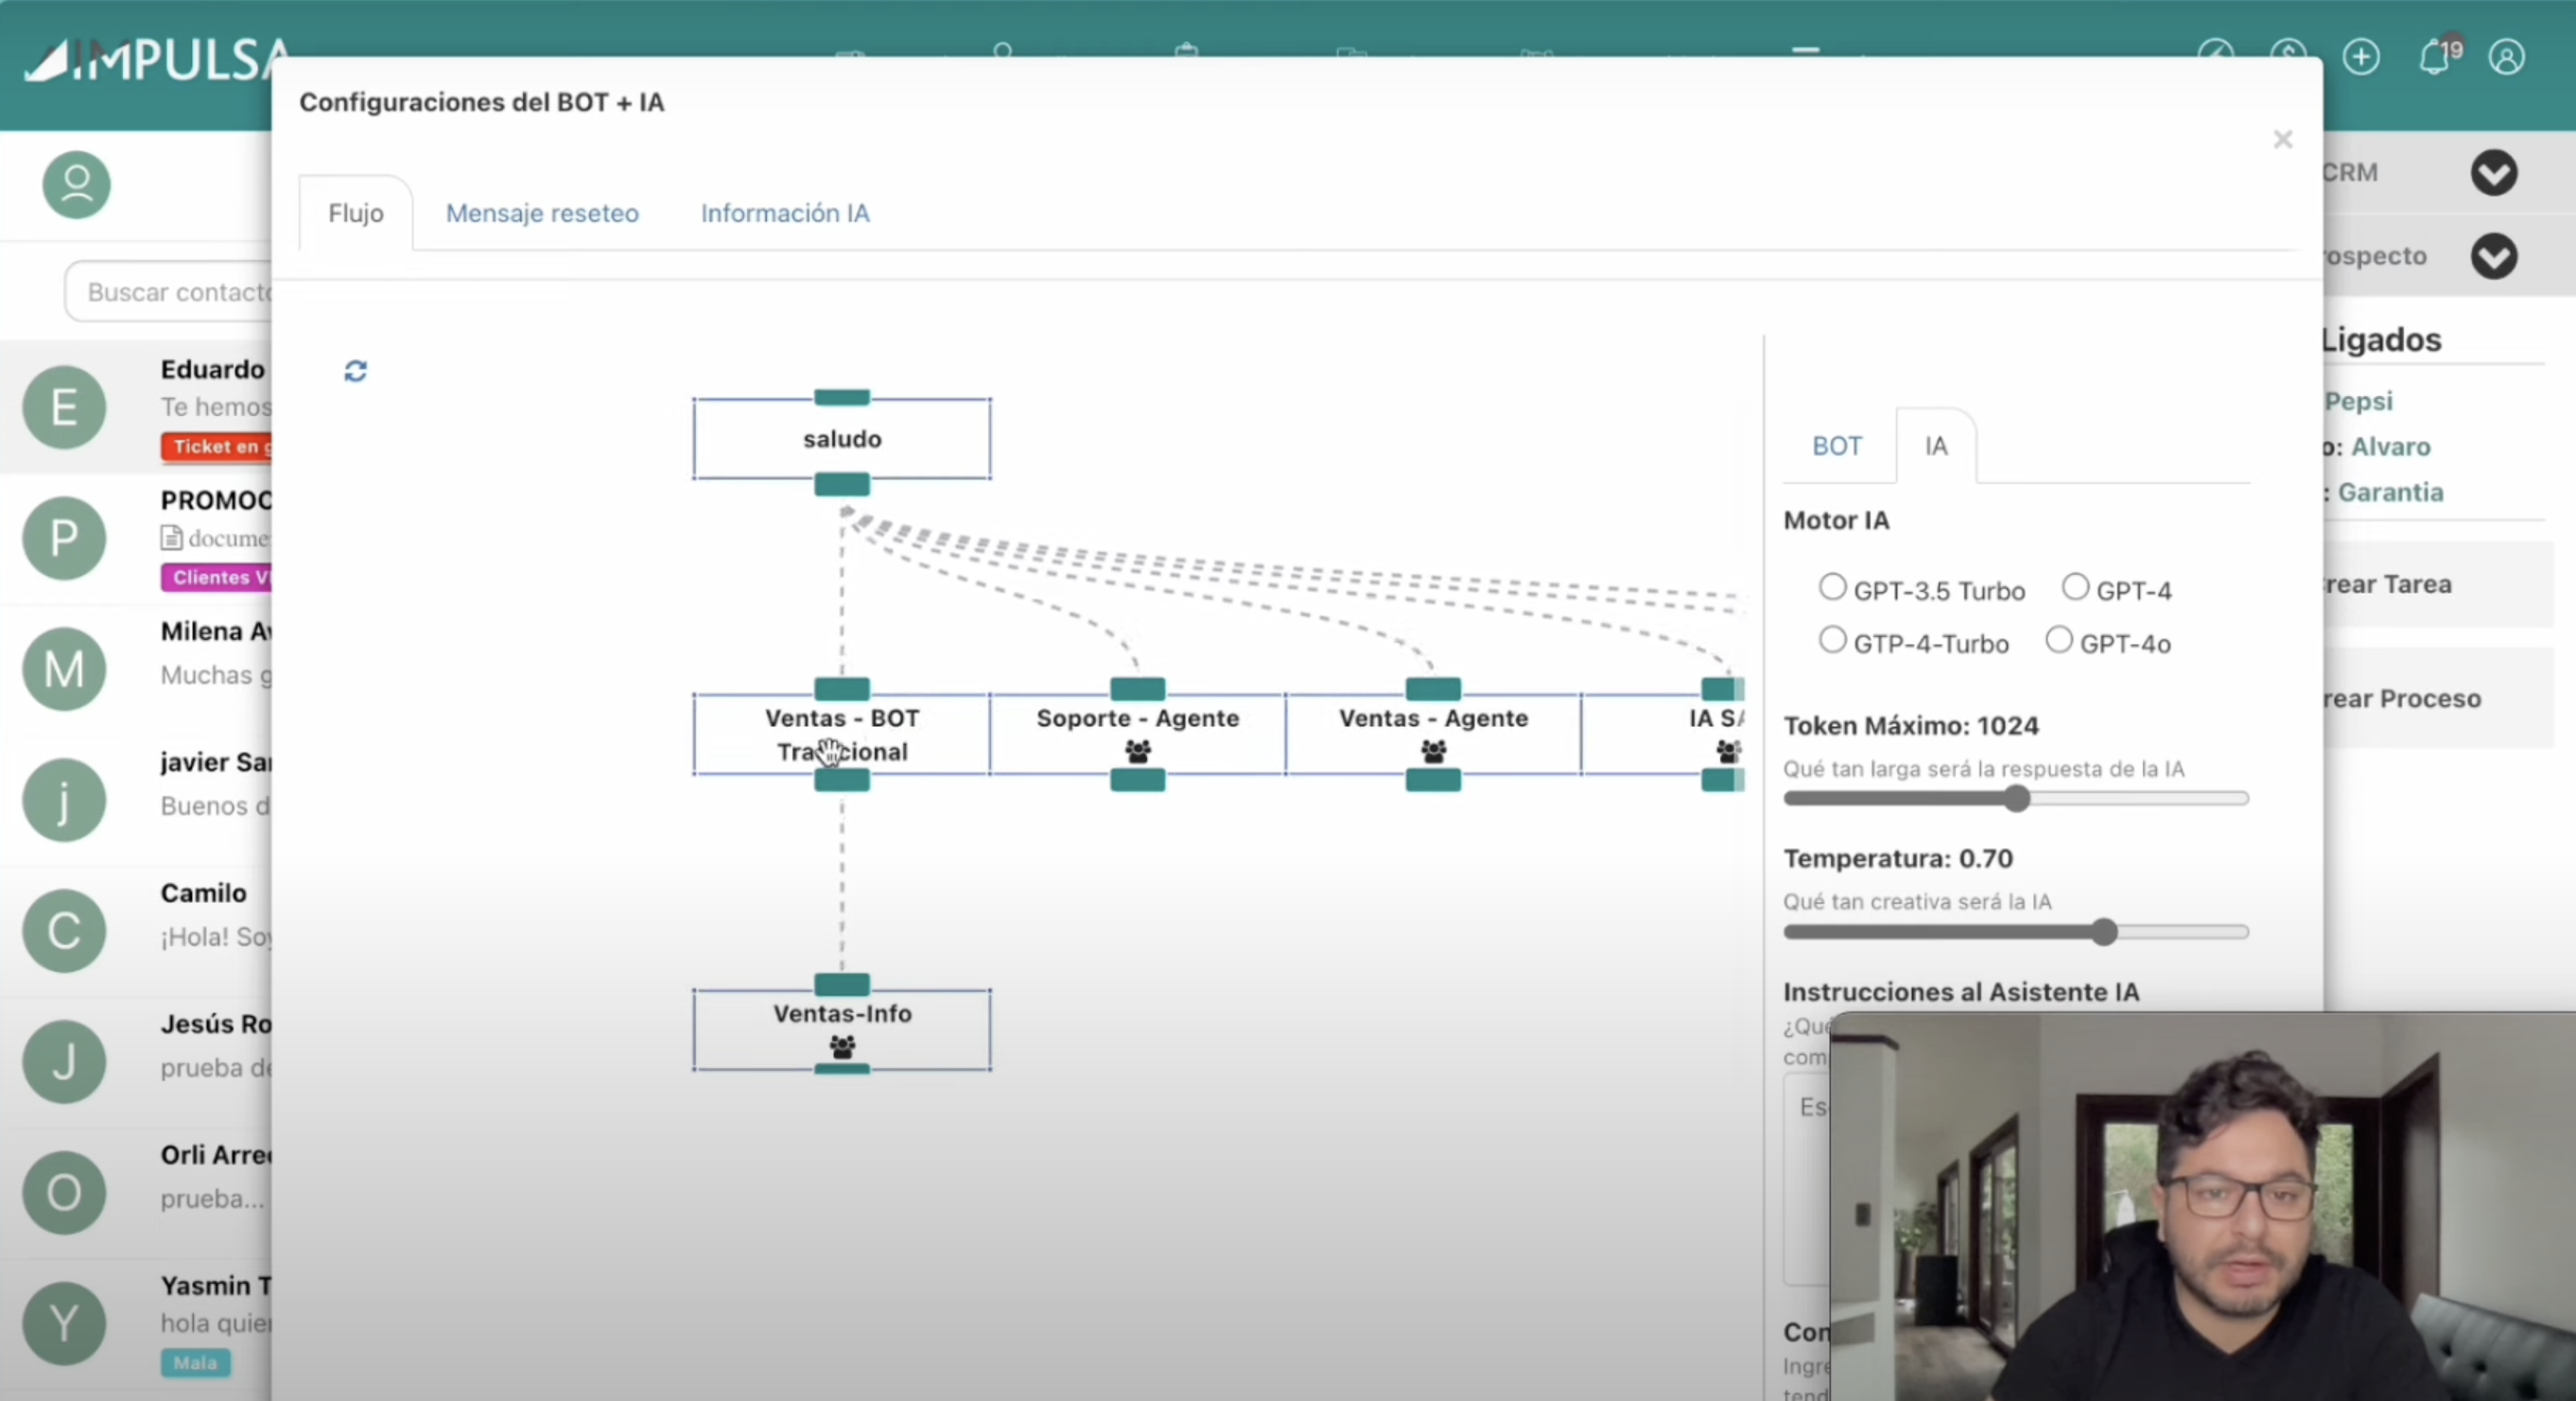Viewport: 2576px width, 1401px height.
Task: Select the Soporte - Agente node
Action: (x=1138, y=734)
